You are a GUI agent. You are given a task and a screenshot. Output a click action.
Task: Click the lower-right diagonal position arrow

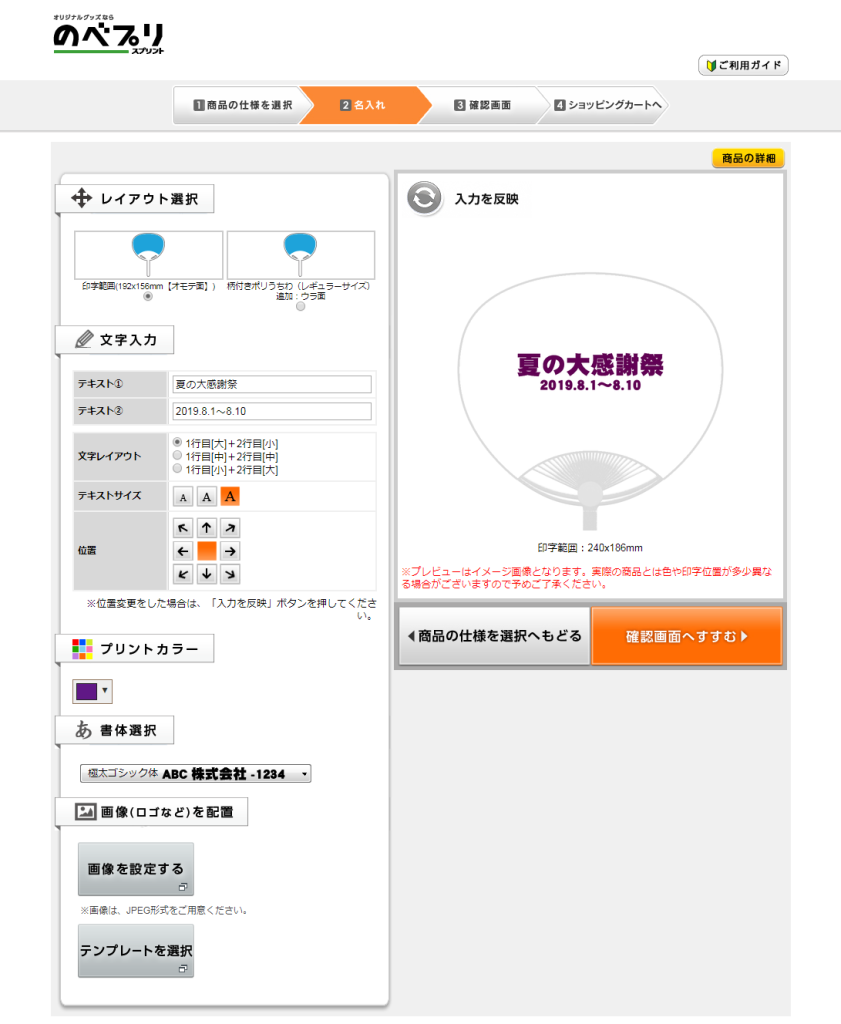tap(230, 574)
